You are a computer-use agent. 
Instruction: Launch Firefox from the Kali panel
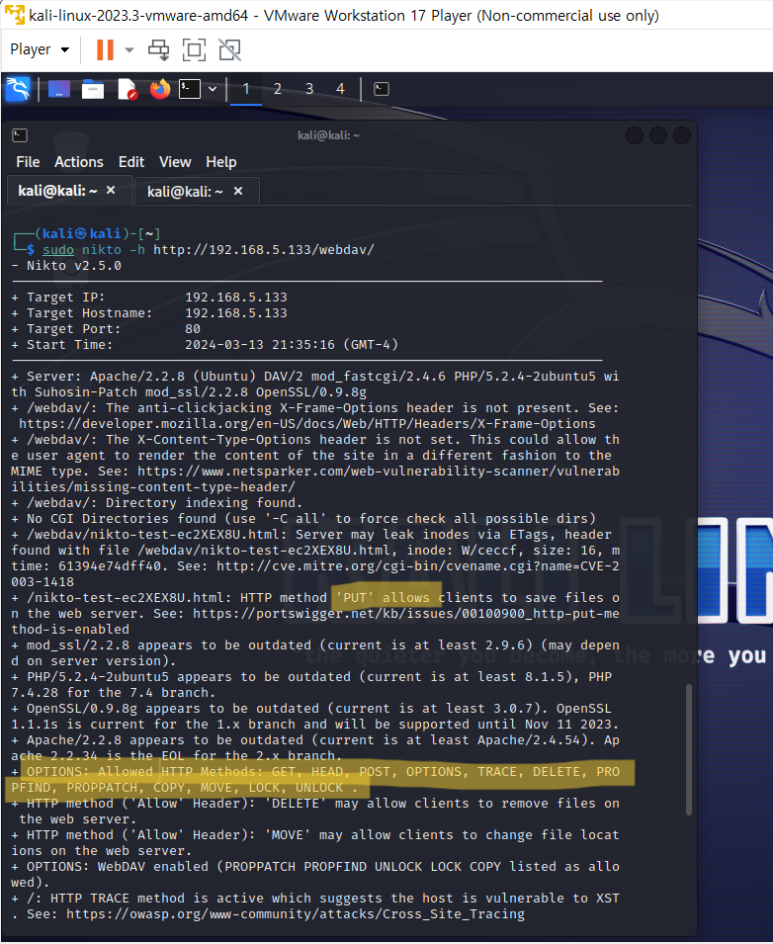click(160, 90)
